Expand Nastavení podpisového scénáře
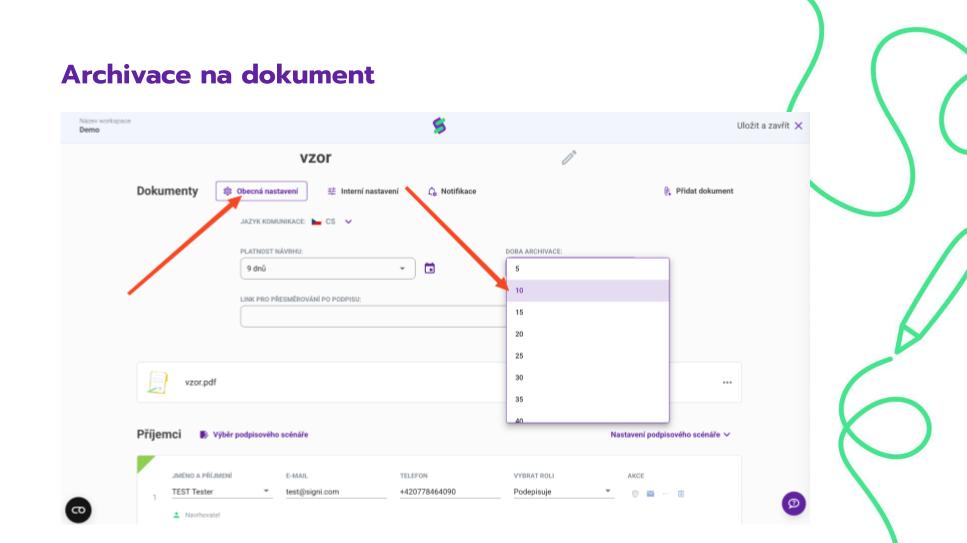Viewport: 967px width, 543px height. (x=670, y=435)
